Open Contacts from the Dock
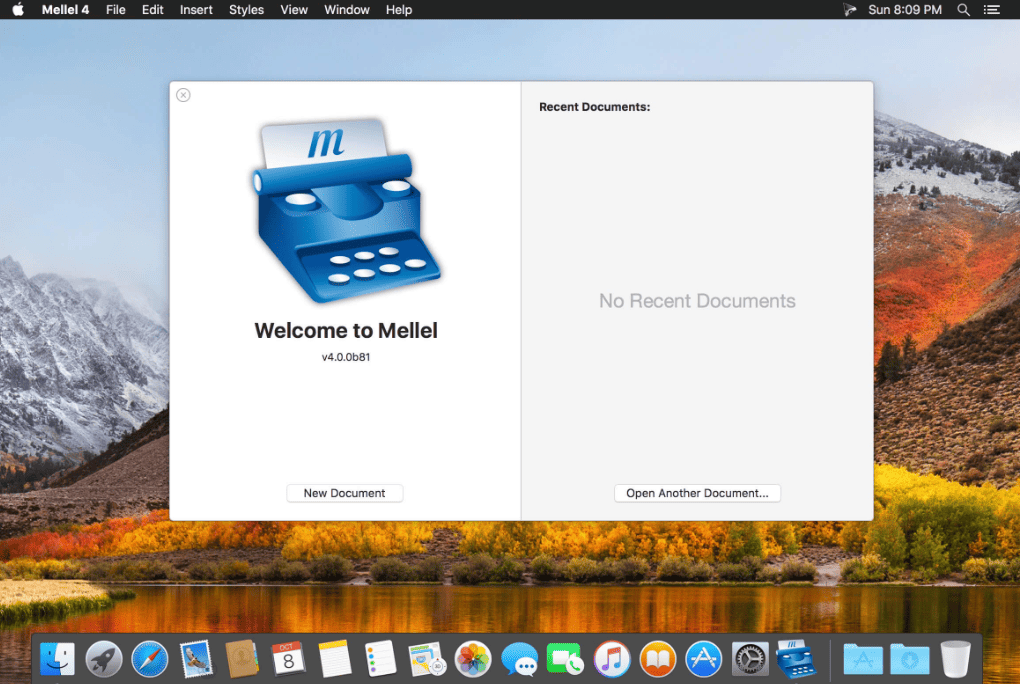This screenshot has height=684, width=1020. pos(242,659)
